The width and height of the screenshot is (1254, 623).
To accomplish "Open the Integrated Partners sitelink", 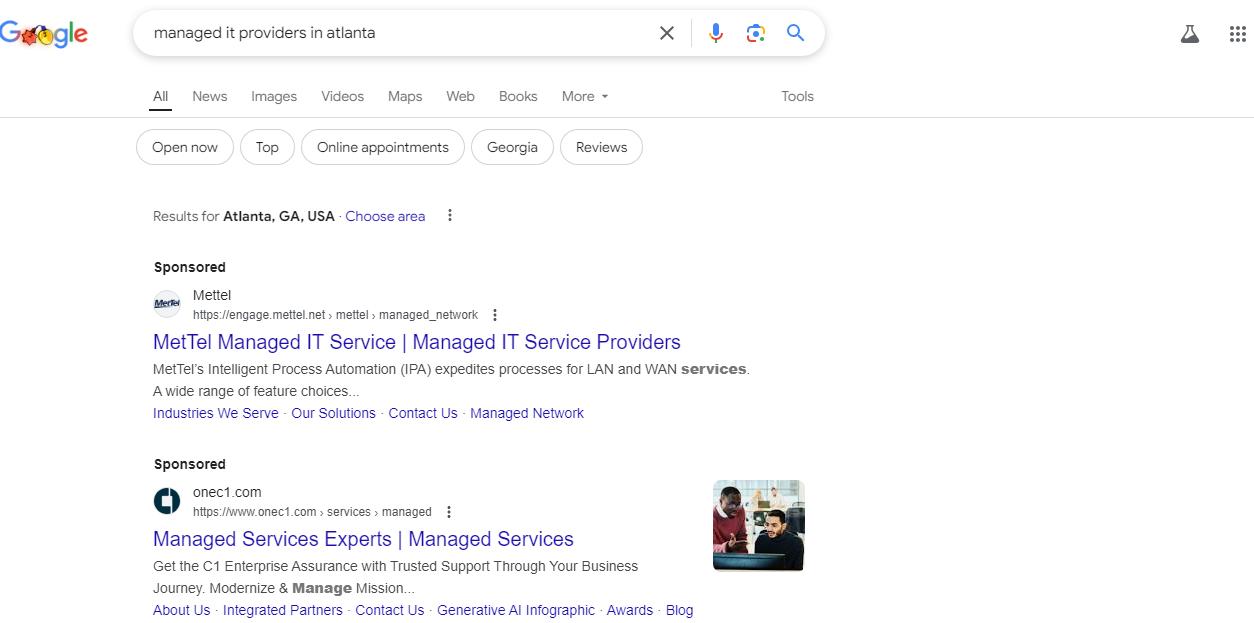I will tap(283, 610).
